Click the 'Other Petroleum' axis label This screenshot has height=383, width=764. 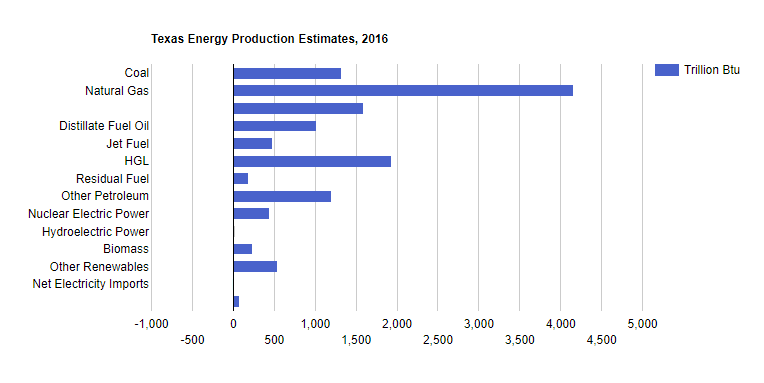(x=105, y=196)
